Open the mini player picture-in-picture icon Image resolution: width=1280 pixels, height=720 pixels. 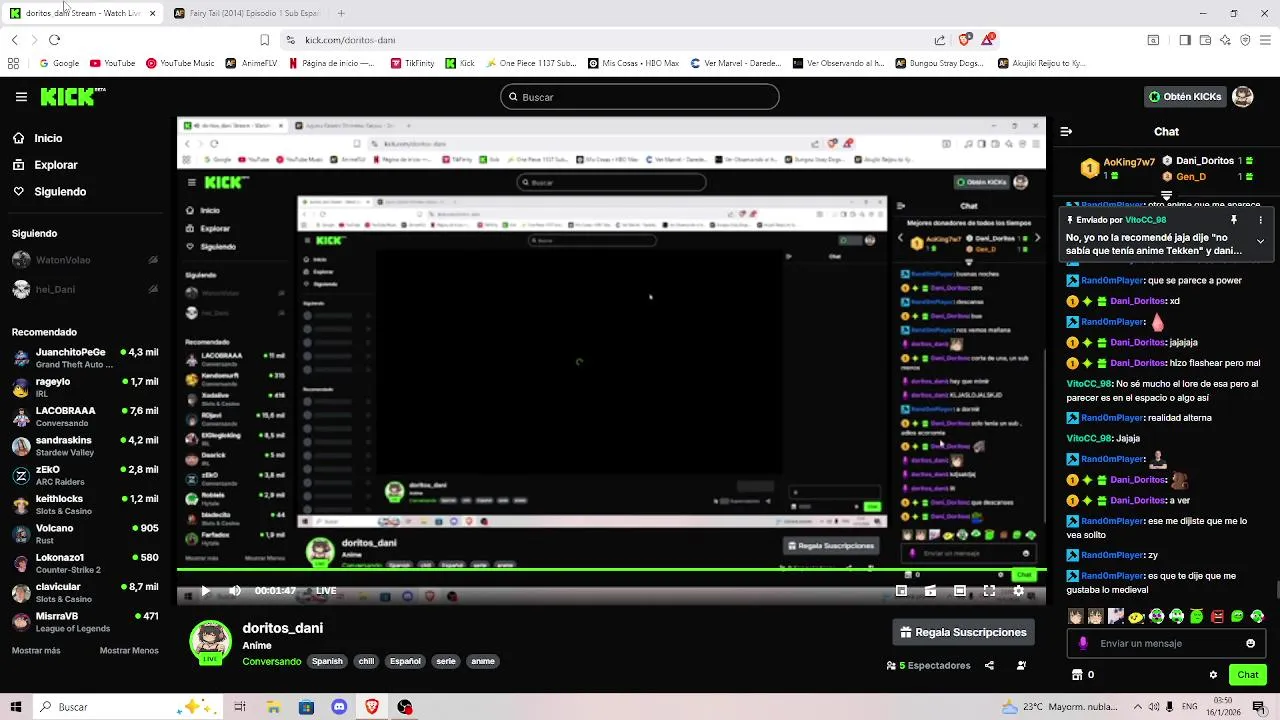[x=901, y=591]
